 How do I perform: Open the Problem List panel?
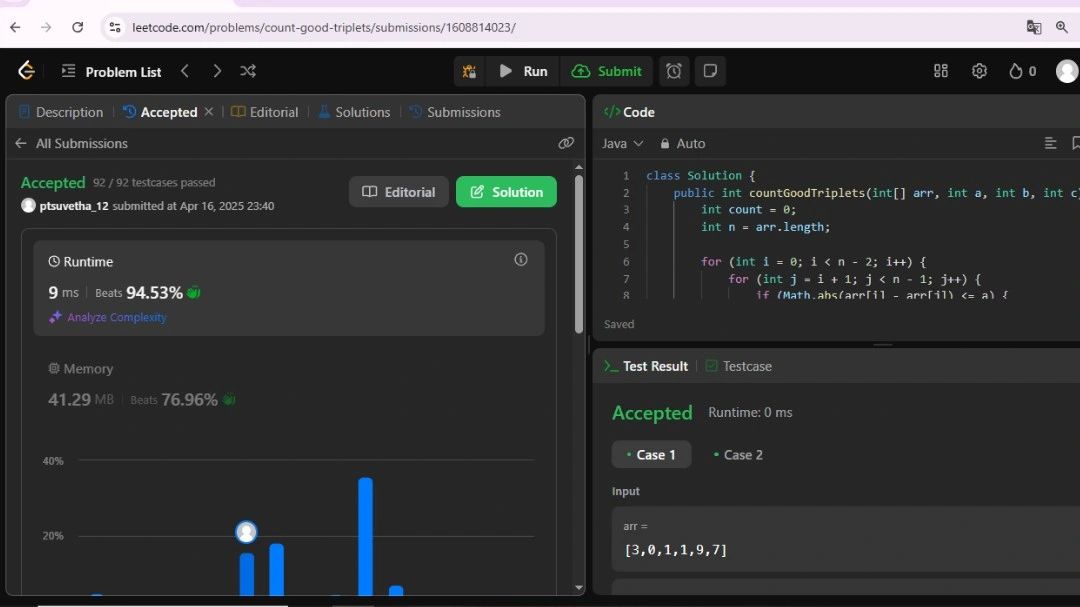(111, 72)
